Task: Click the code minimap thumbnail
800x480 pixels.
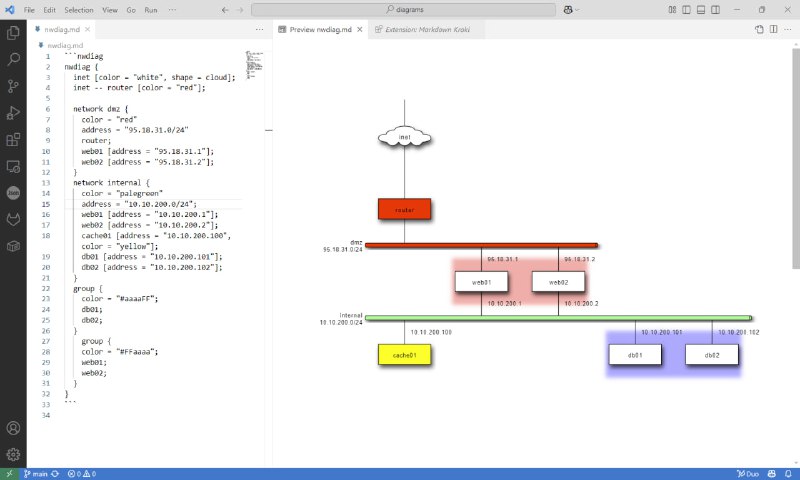Action: point(254,64)
